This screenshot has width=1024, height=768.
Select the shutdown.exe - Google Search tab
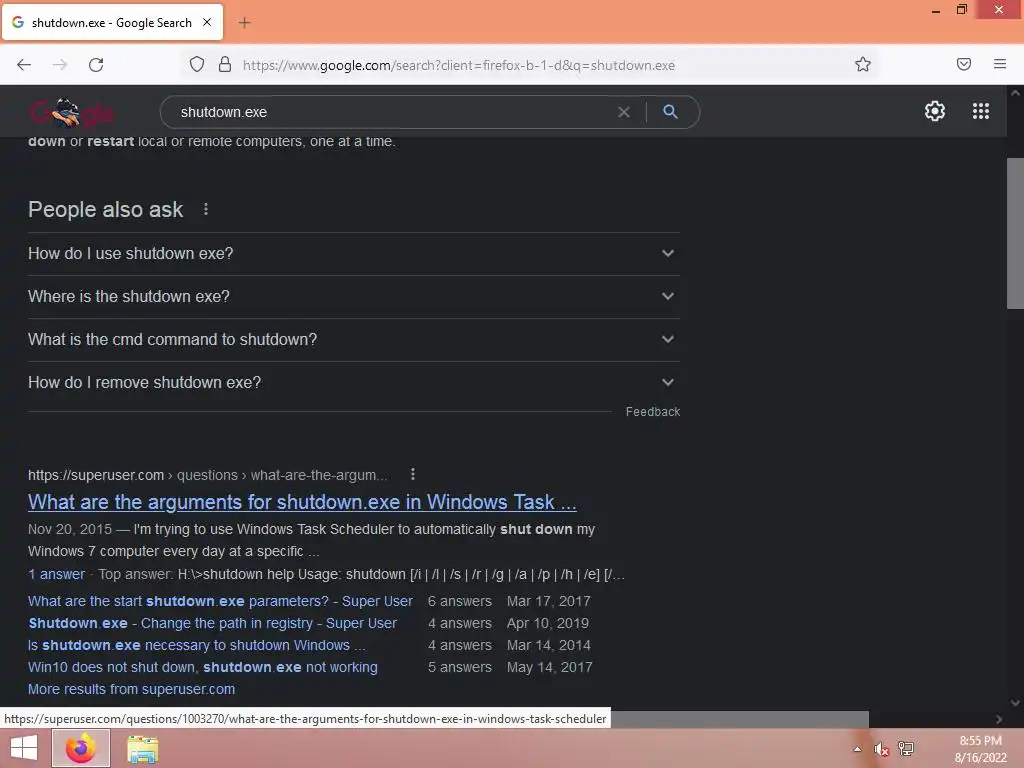coord(112,22)
